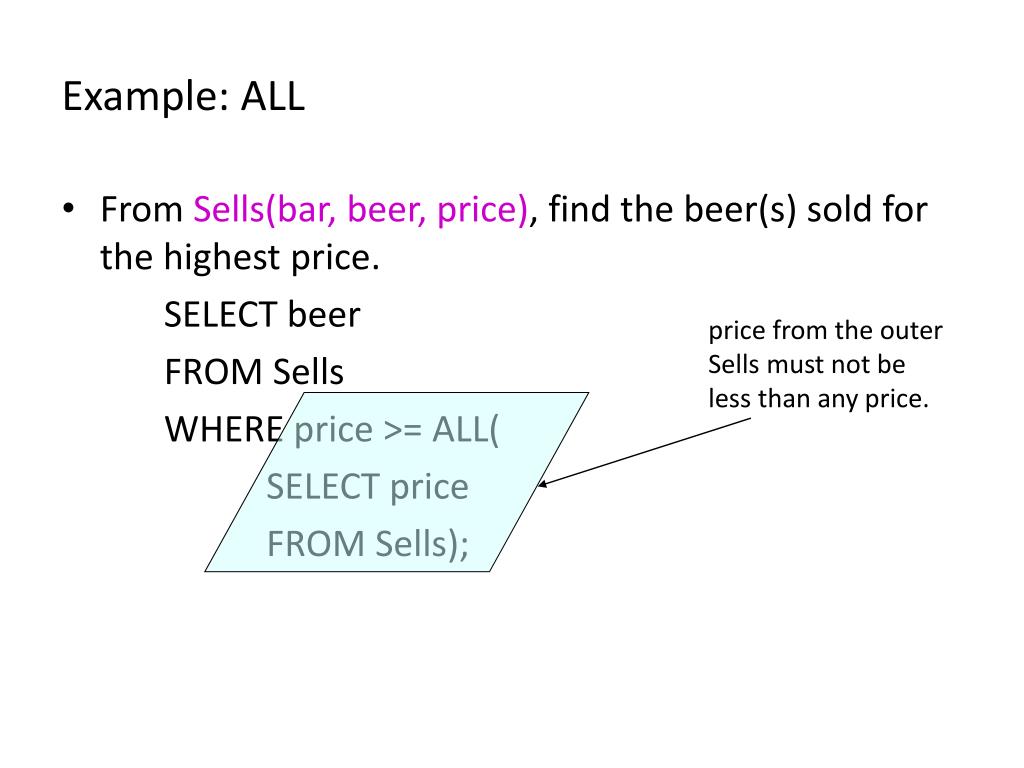The width and height of the screenshot is (1024, 768).
Task: Click the text 'the highest price.'
Action: coord(240,257)
